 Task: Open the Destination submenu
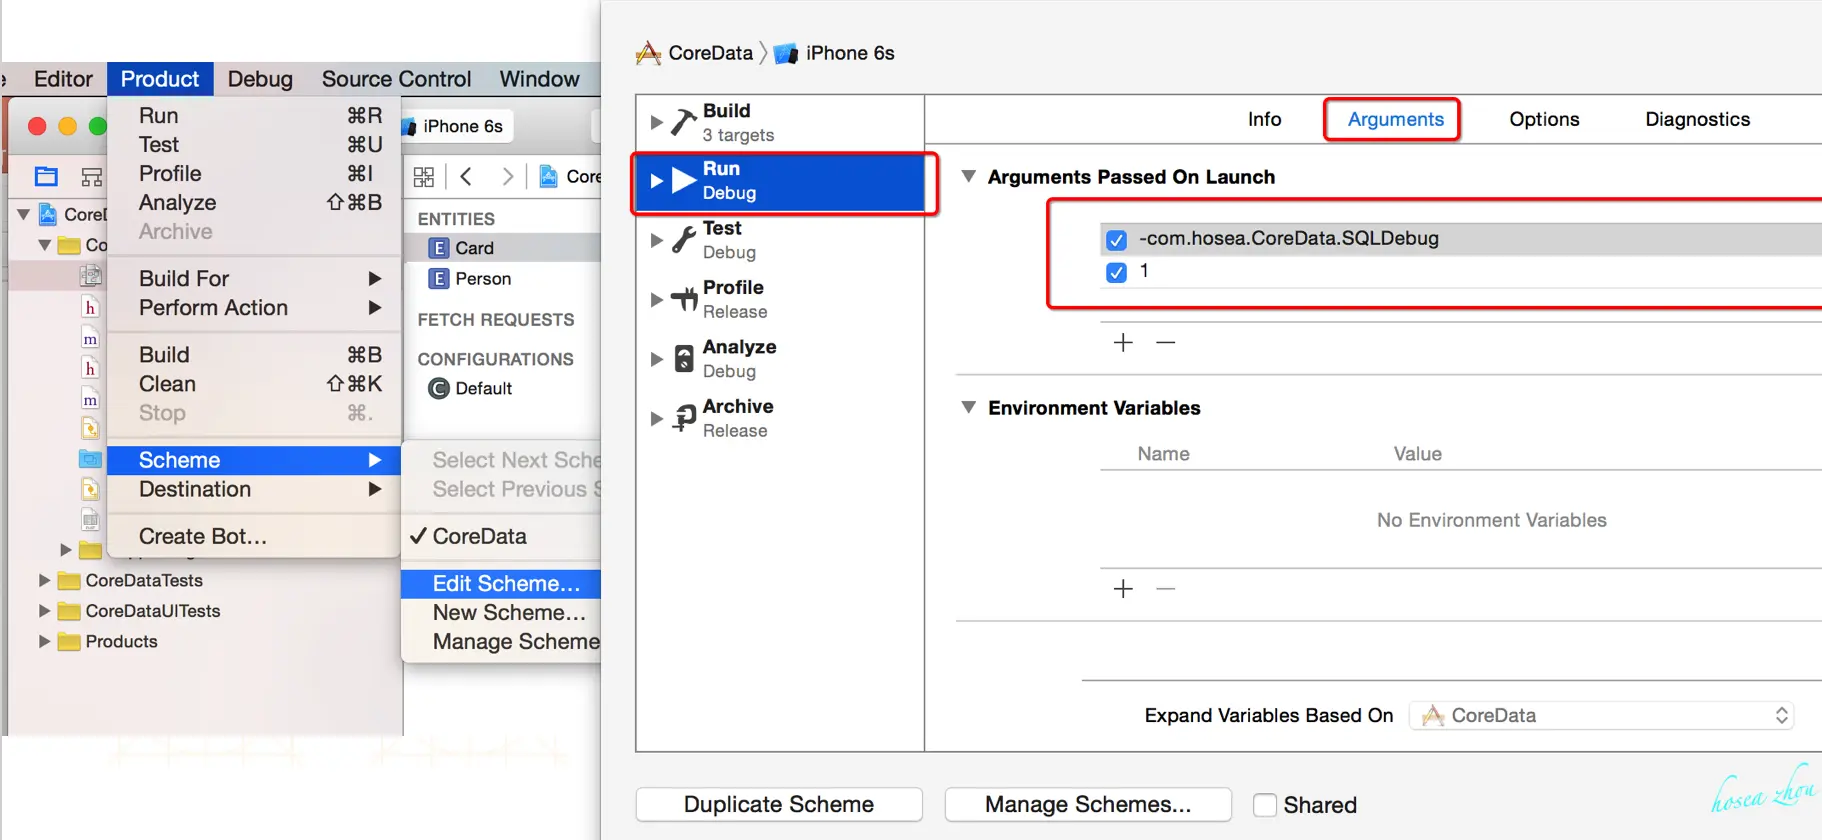coord(254,489)
